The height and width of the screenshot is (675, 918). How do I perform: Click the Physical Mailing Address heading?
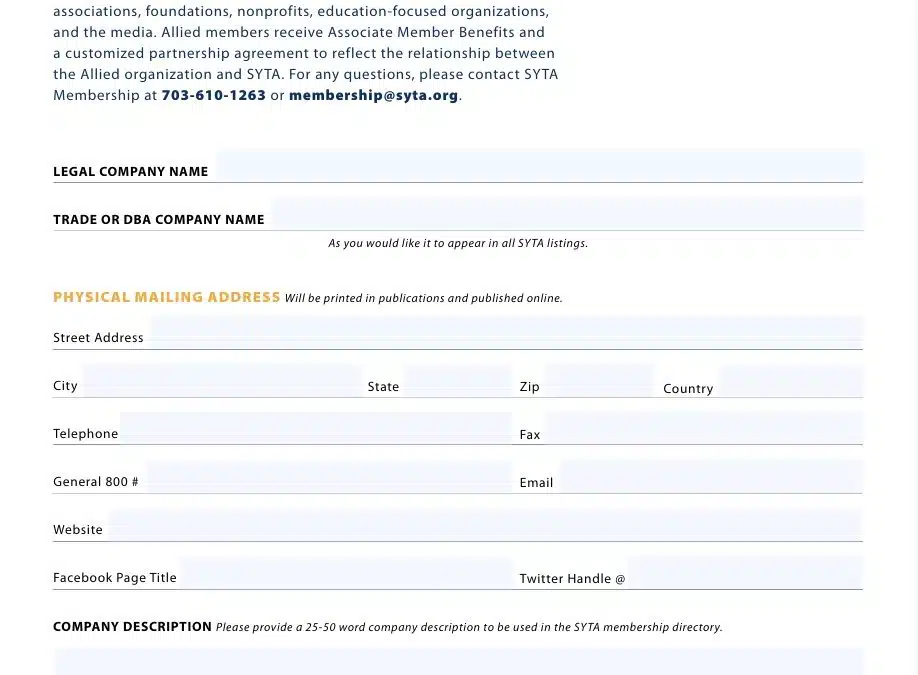(166, 297)
